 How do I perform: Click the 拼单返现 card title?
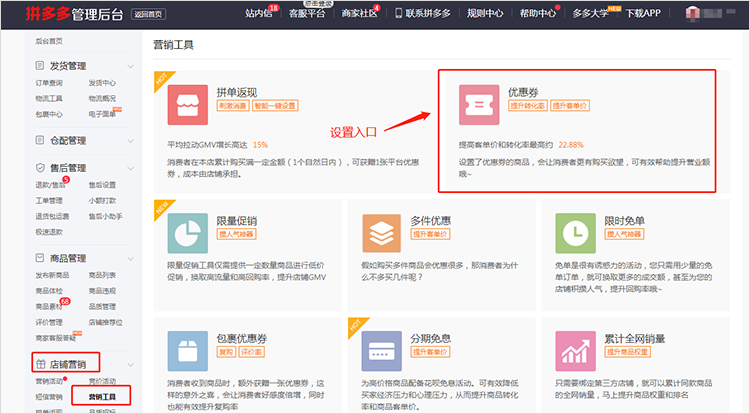click(x=237, y=92)
